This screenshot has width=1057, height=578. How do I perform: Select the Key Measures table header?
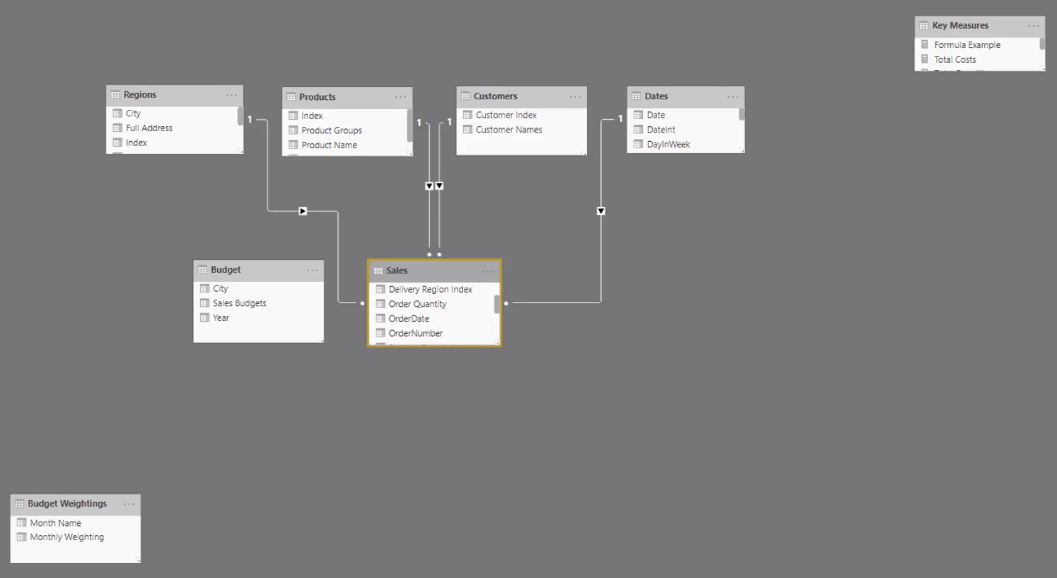[979, 26]
